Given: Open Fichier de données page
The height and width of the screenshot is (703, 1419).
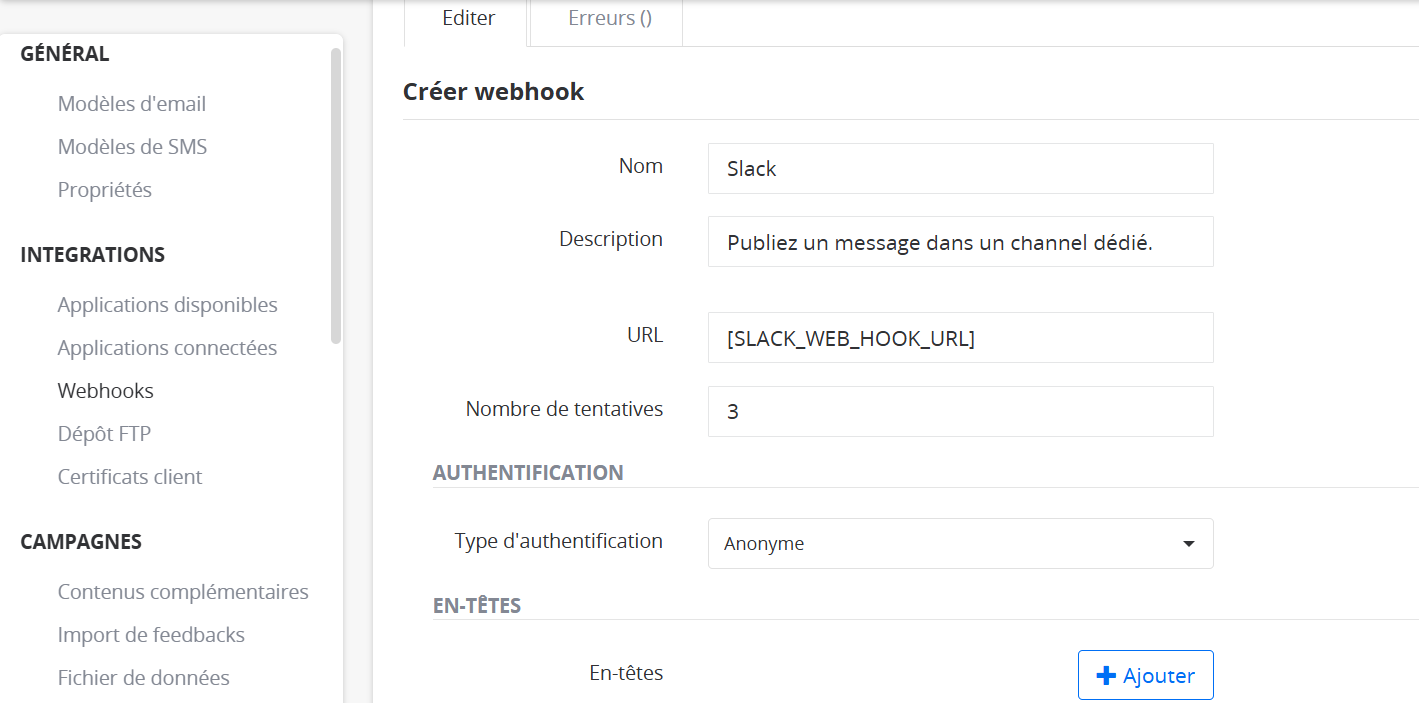Looking at the screenshot, I should (143, 678).
